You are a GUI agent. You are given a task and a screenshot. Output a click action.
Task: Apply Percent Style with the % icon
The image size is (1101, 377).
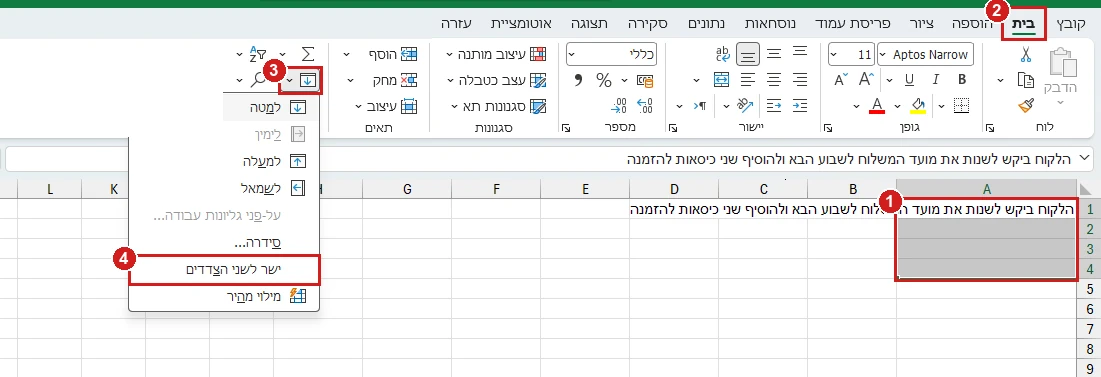tap(604, 80)
